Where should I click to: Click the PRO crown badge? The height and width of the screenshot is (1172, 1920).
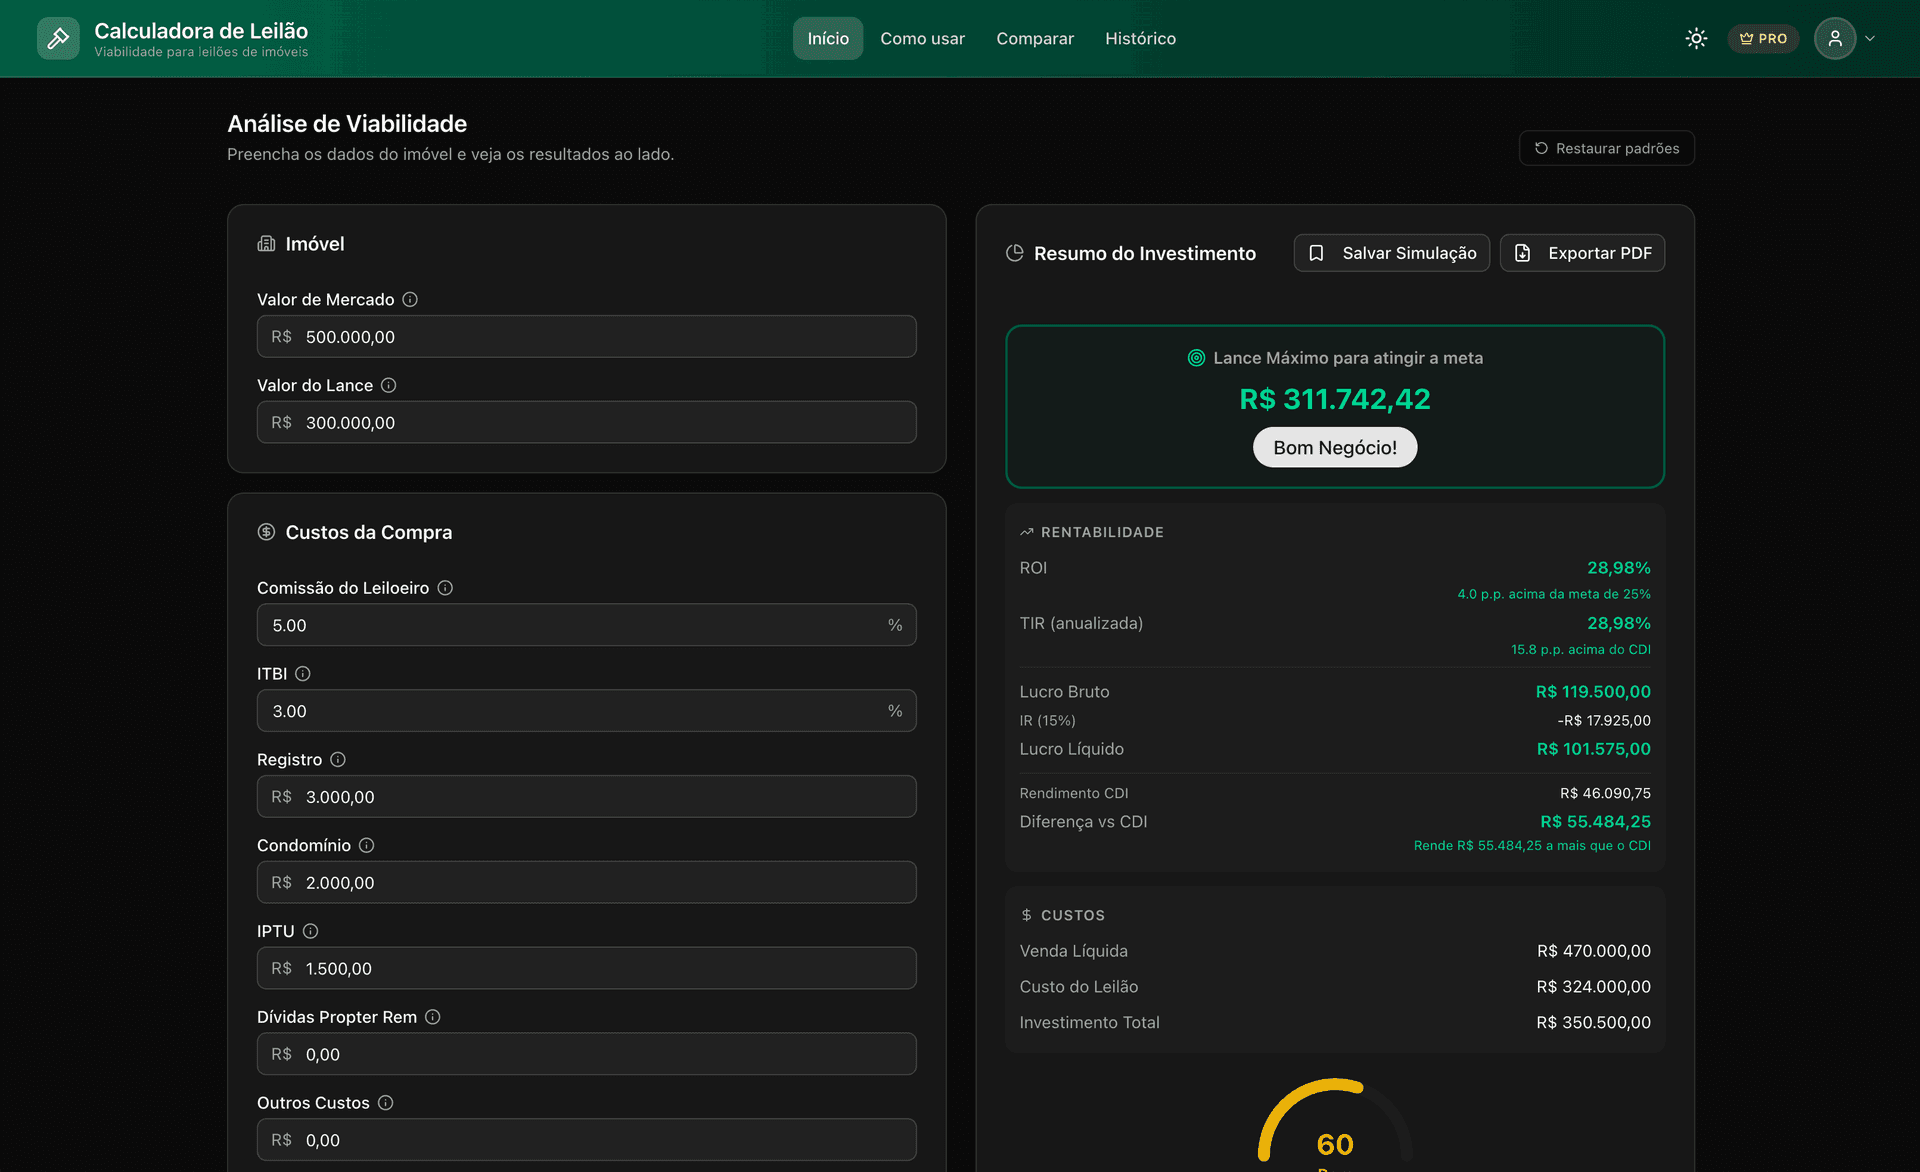(x=1763, y=38)
